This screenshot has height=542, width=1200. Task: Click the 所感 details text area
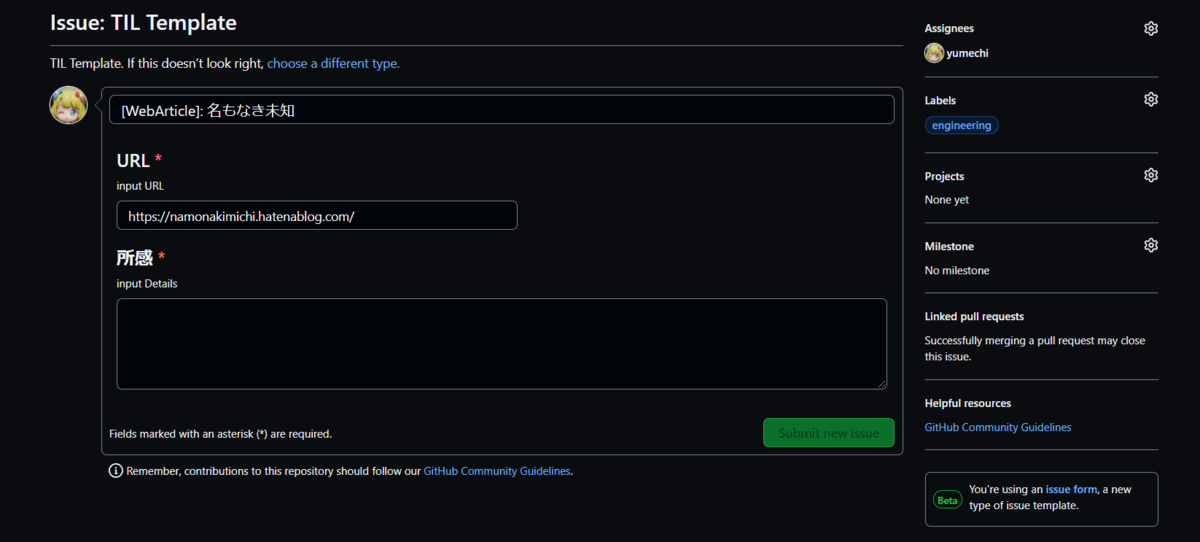pyautogui.click(x=501, y=343)
